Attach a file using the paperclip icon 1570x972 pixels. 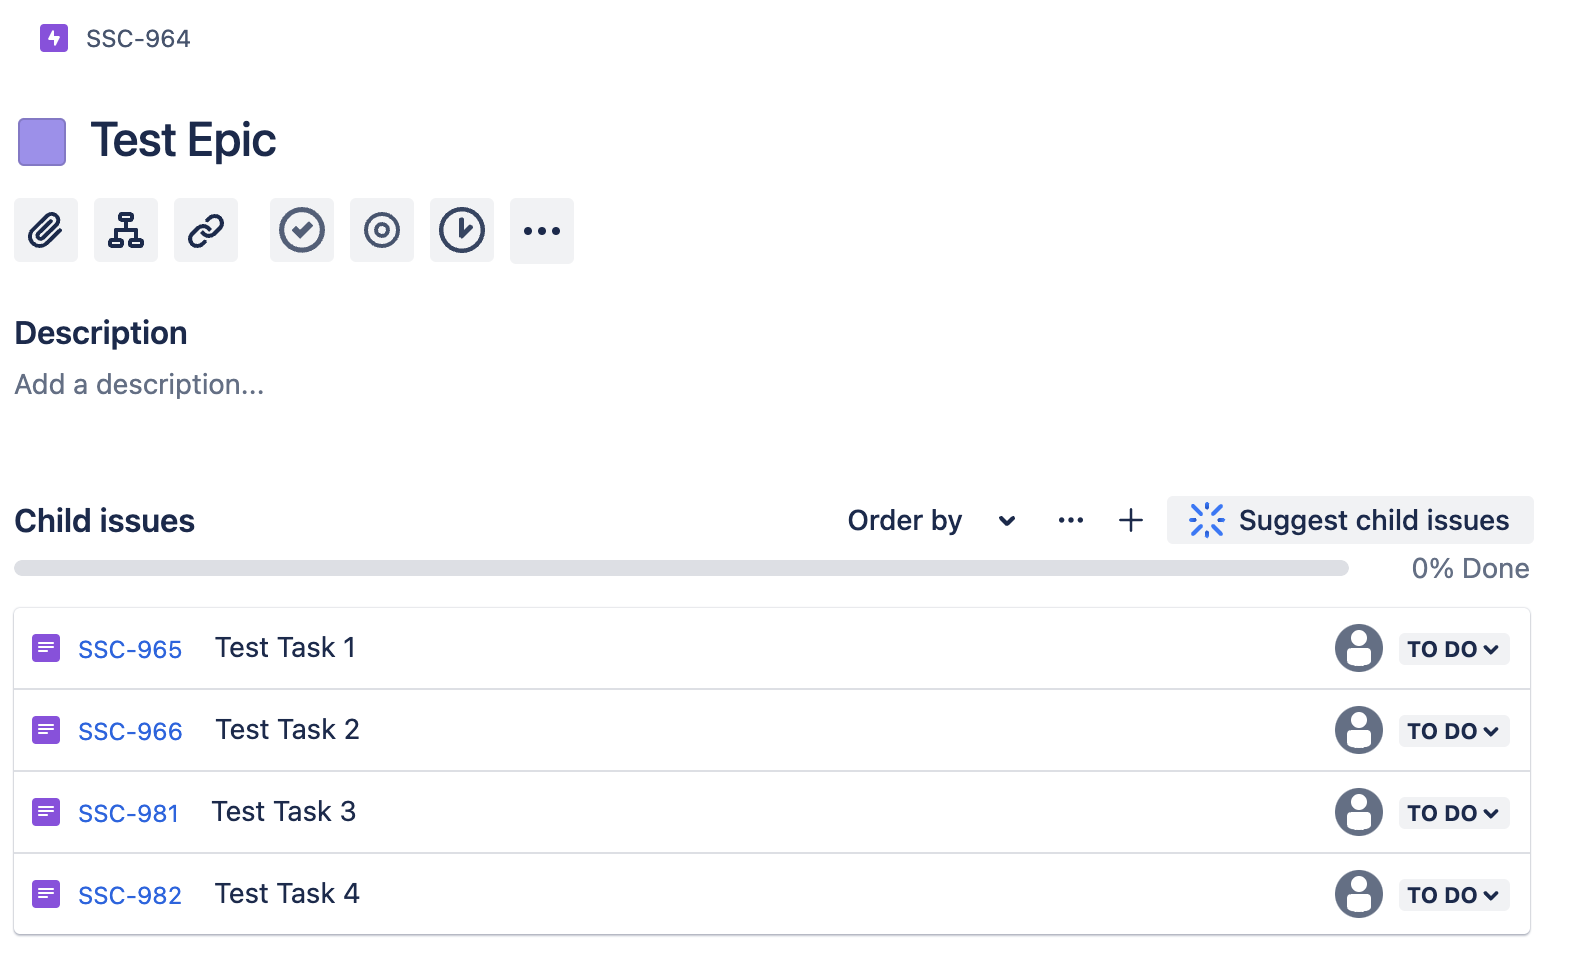[45, 230]
